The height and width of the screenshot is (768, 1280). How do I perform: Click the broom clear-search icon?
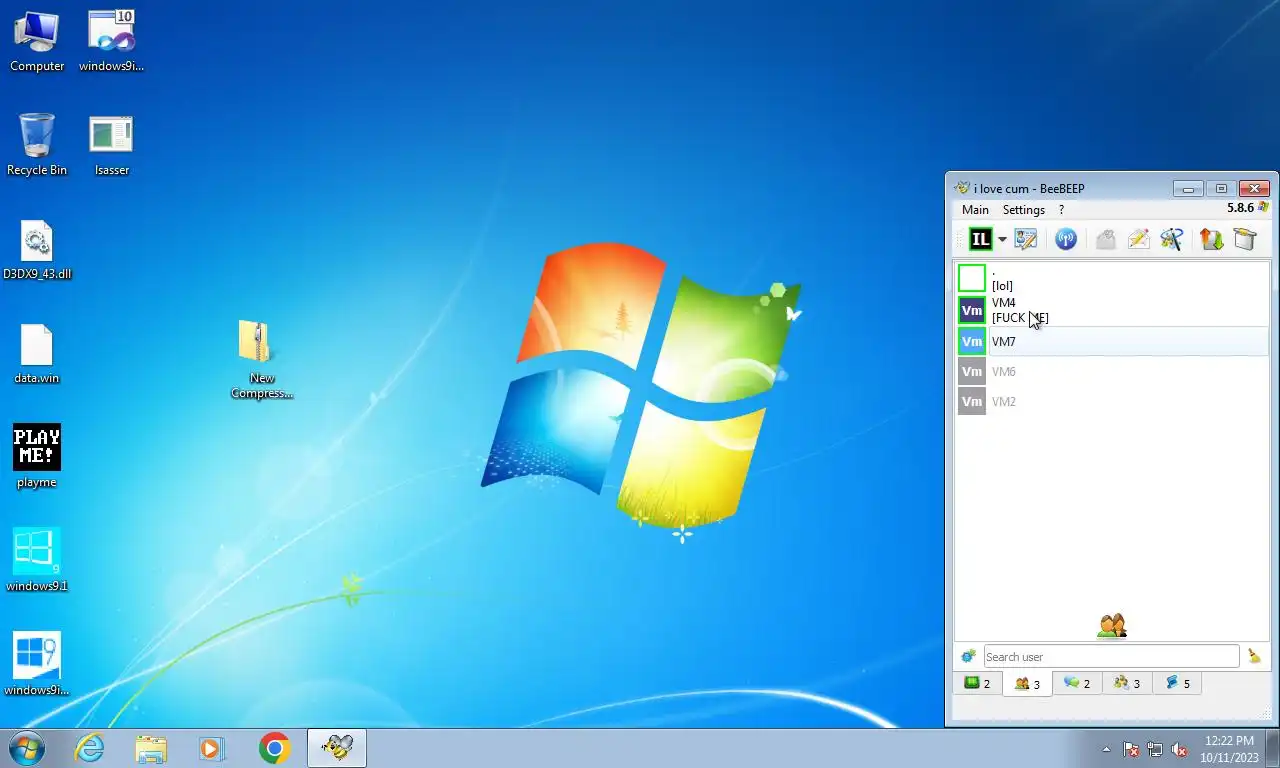coord(1254,656)
